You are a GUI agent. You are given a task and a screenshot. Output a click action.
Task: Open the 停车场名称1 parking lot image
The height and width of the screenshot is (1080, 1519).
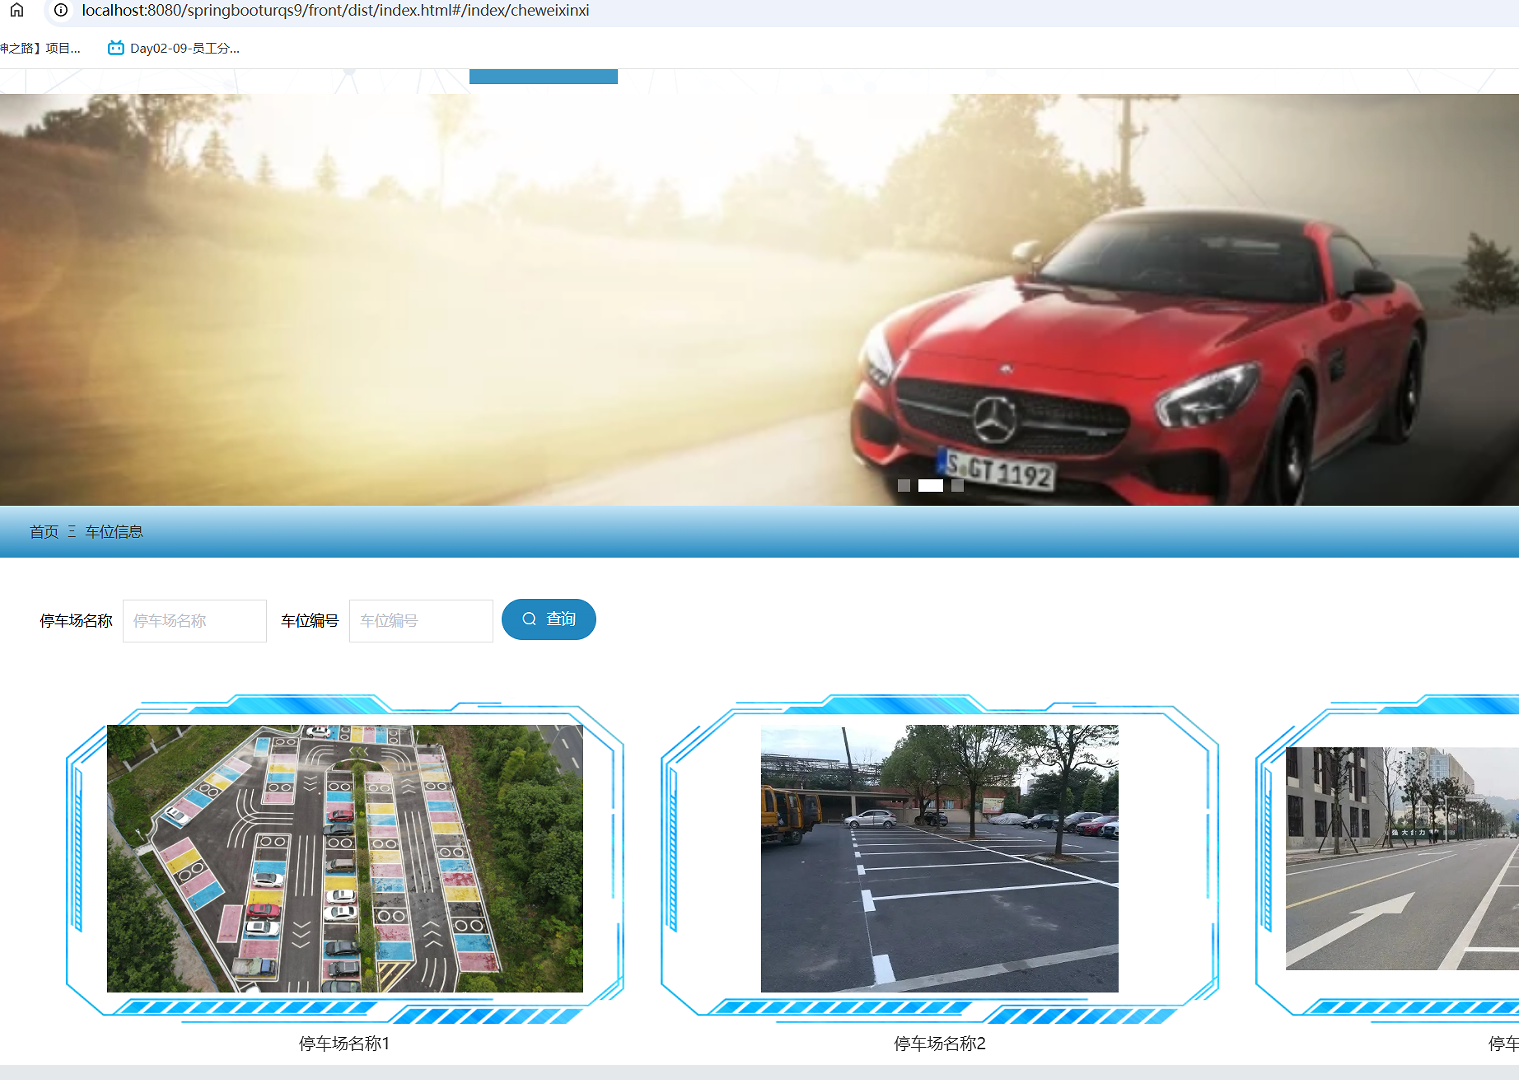coord(345,859)
